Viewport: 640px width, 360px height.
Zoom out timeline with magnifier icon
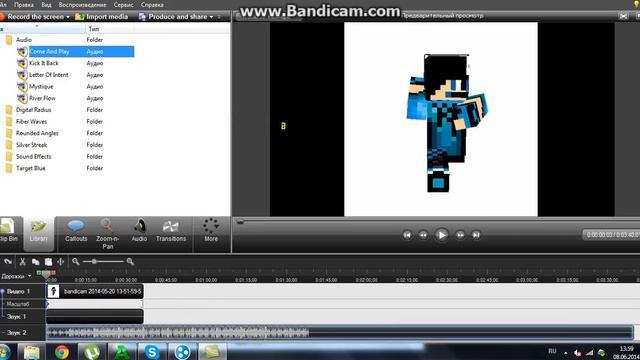(76, 262)
